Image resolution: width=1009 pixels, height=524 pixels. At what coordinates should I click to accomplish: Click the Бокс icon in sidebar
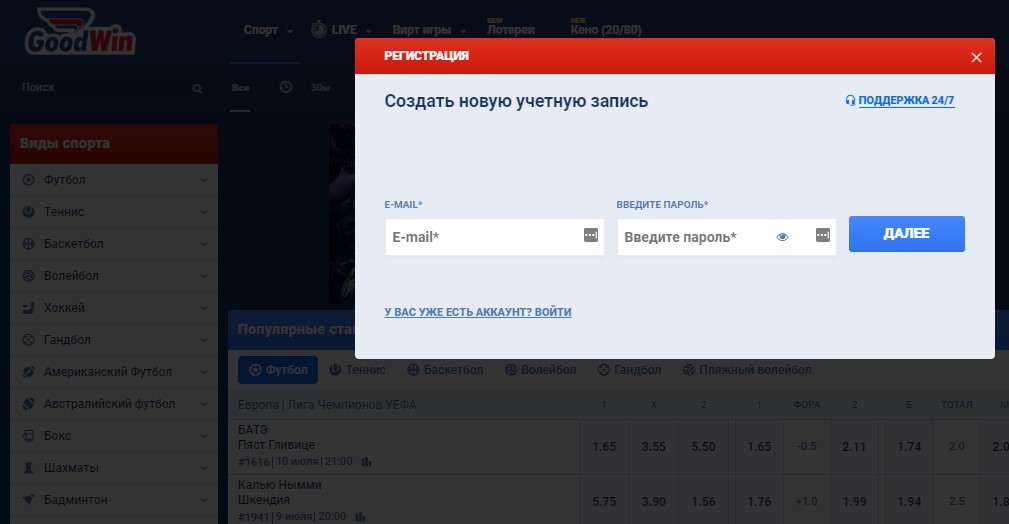tap(28, 435)
